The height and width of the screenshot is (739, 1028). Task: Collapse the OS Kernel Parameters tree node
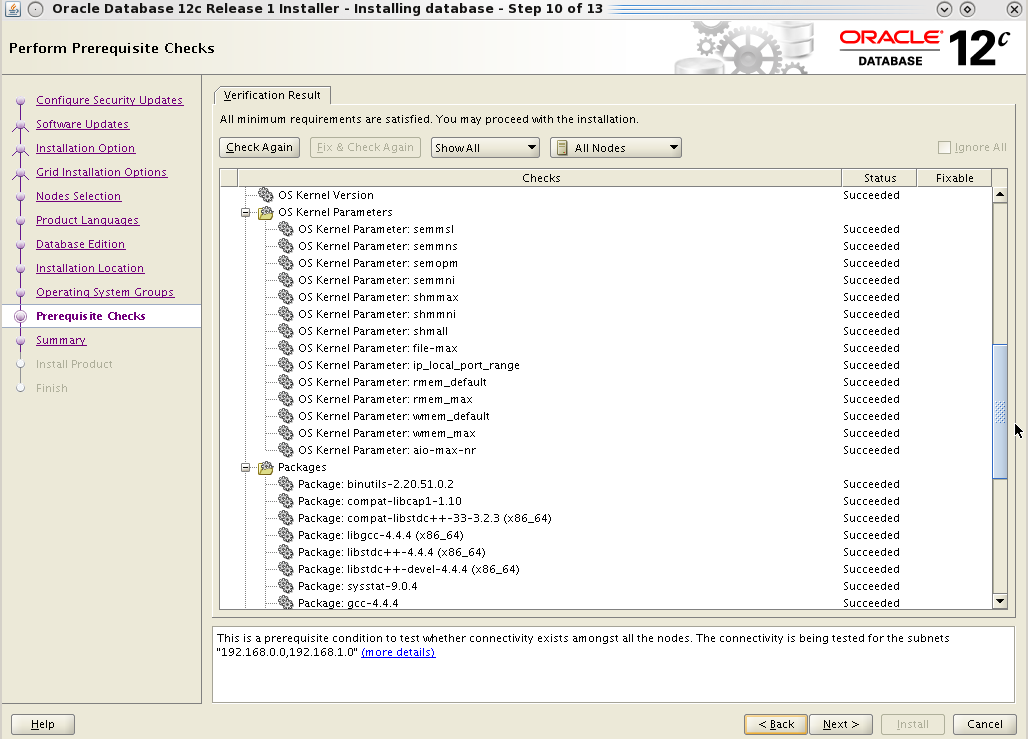(245, 212)
